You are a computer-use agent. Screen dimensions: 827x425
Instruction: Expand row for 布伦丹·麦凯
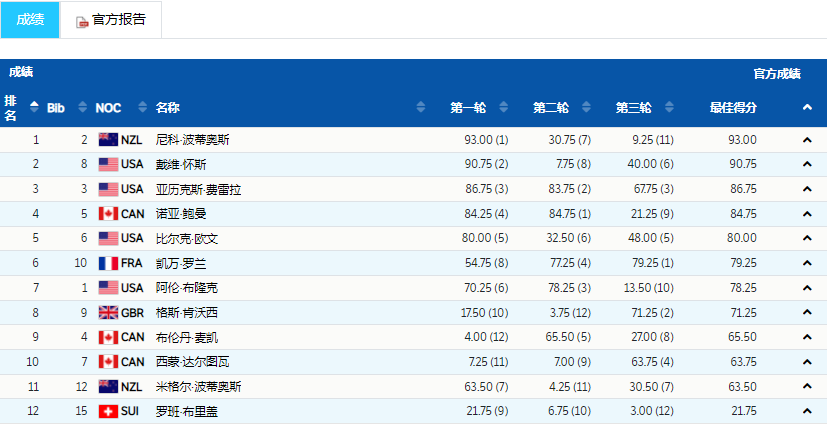pyautogui.click(x=807, y=336)
